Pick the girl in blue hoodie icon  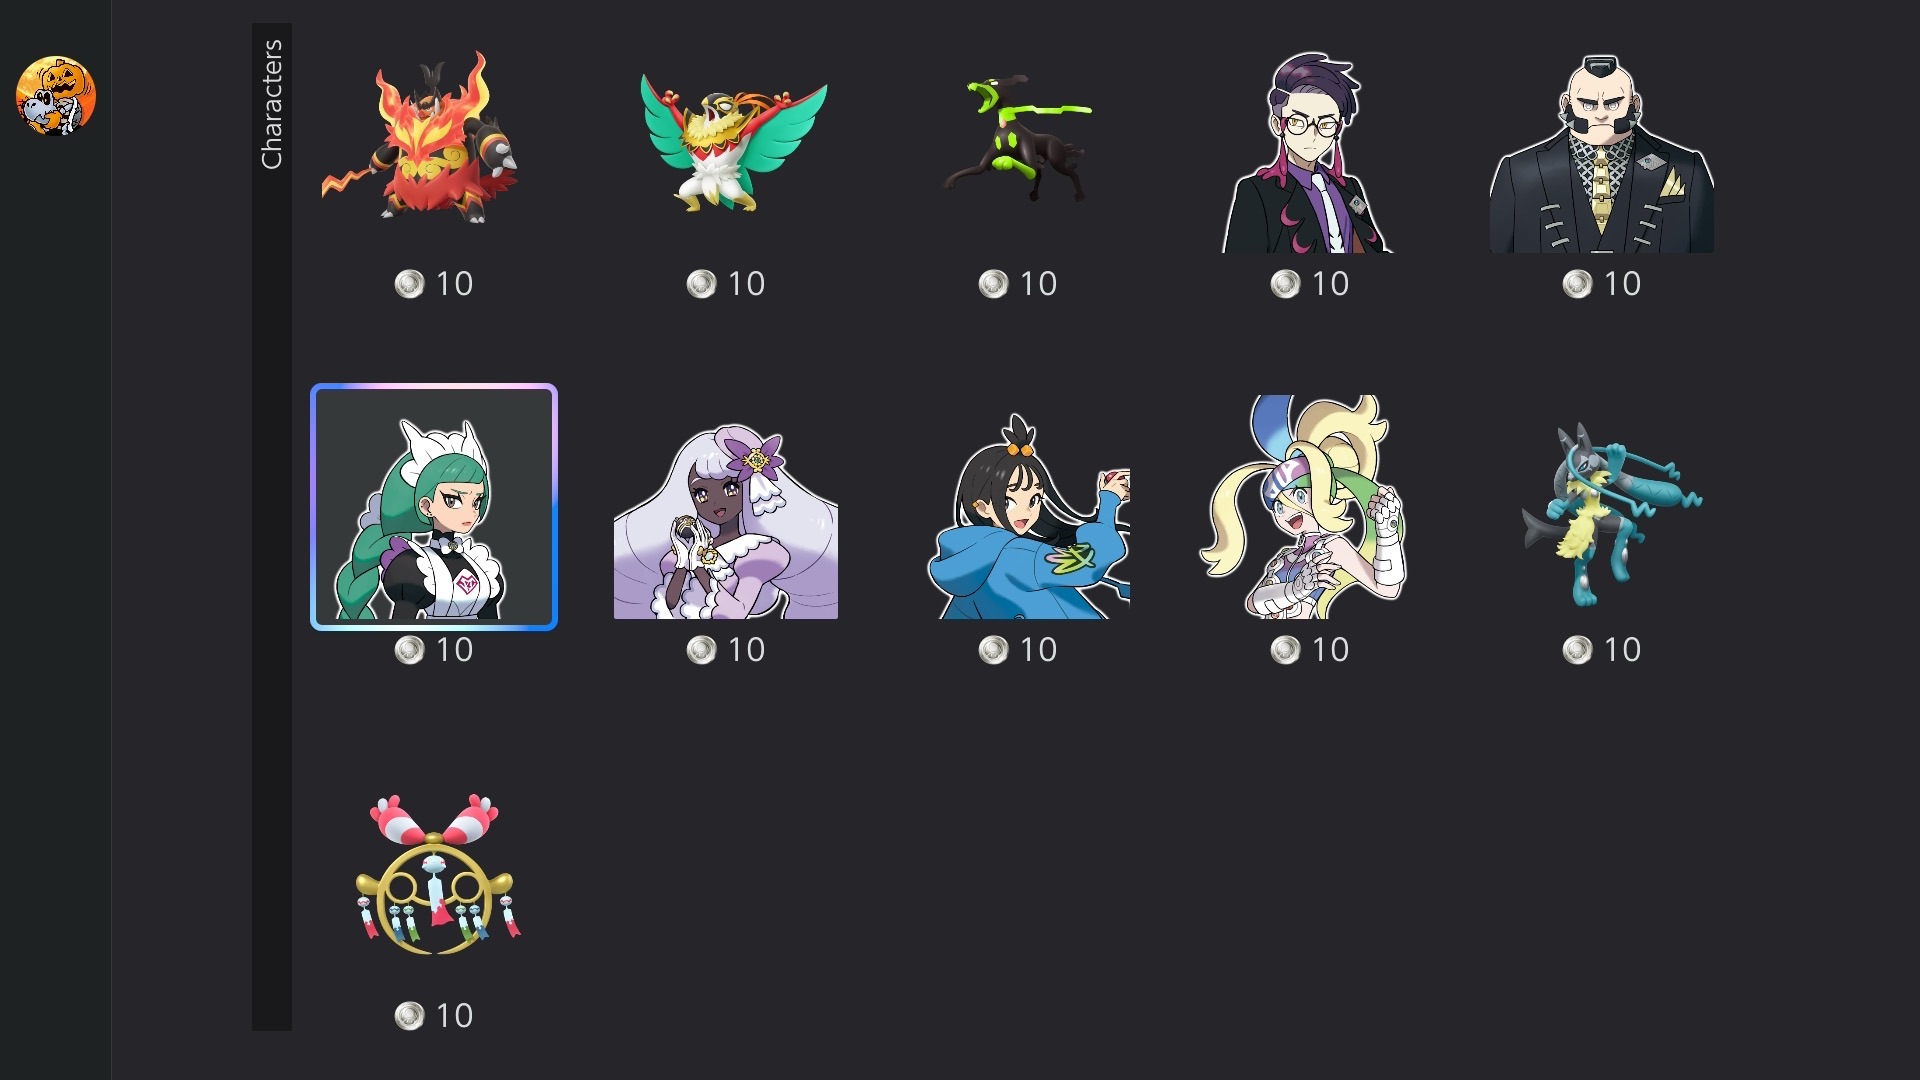pos(1030,516)
